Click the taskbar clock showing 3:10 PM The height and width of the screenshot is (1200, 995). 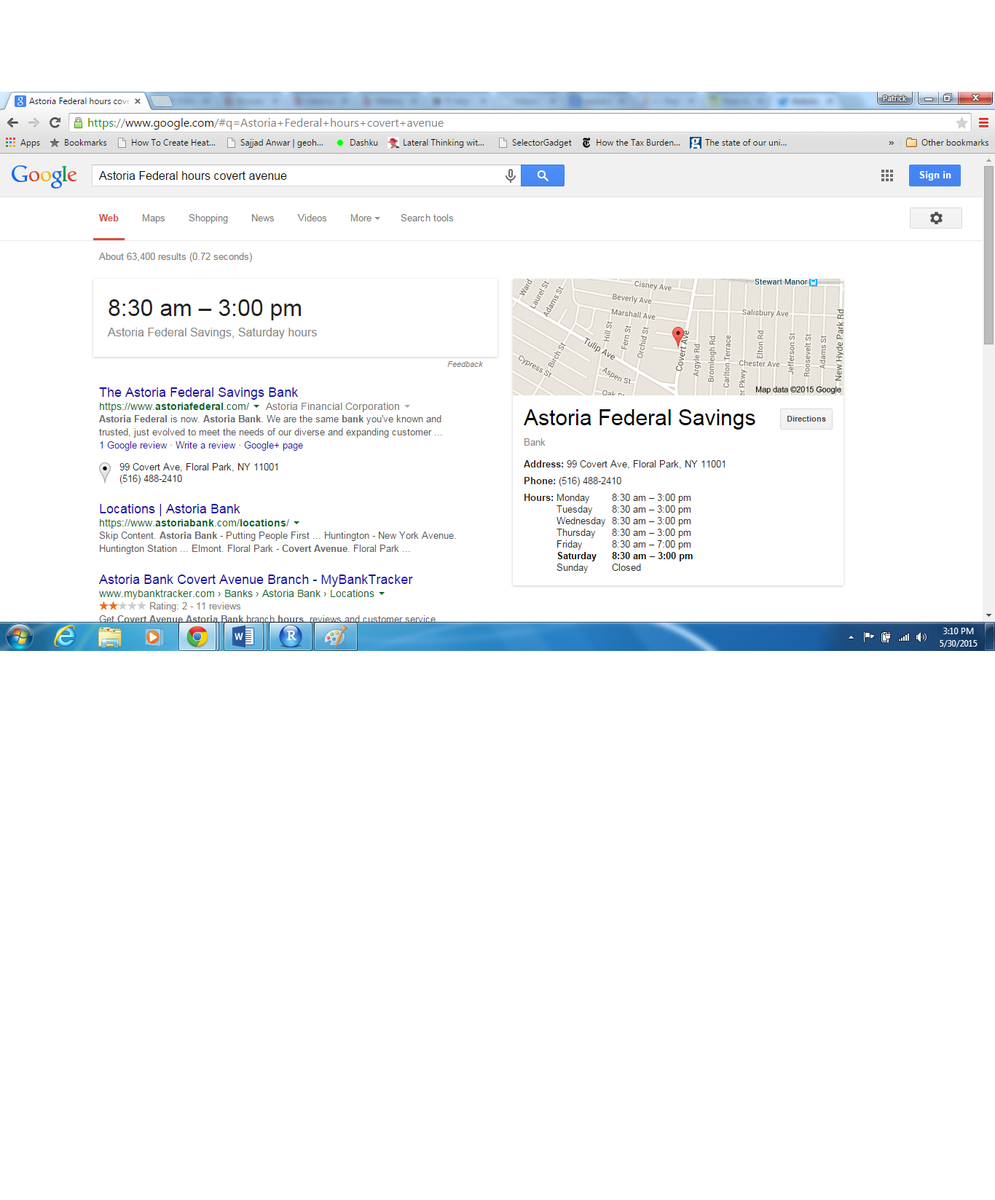(957, 637)
